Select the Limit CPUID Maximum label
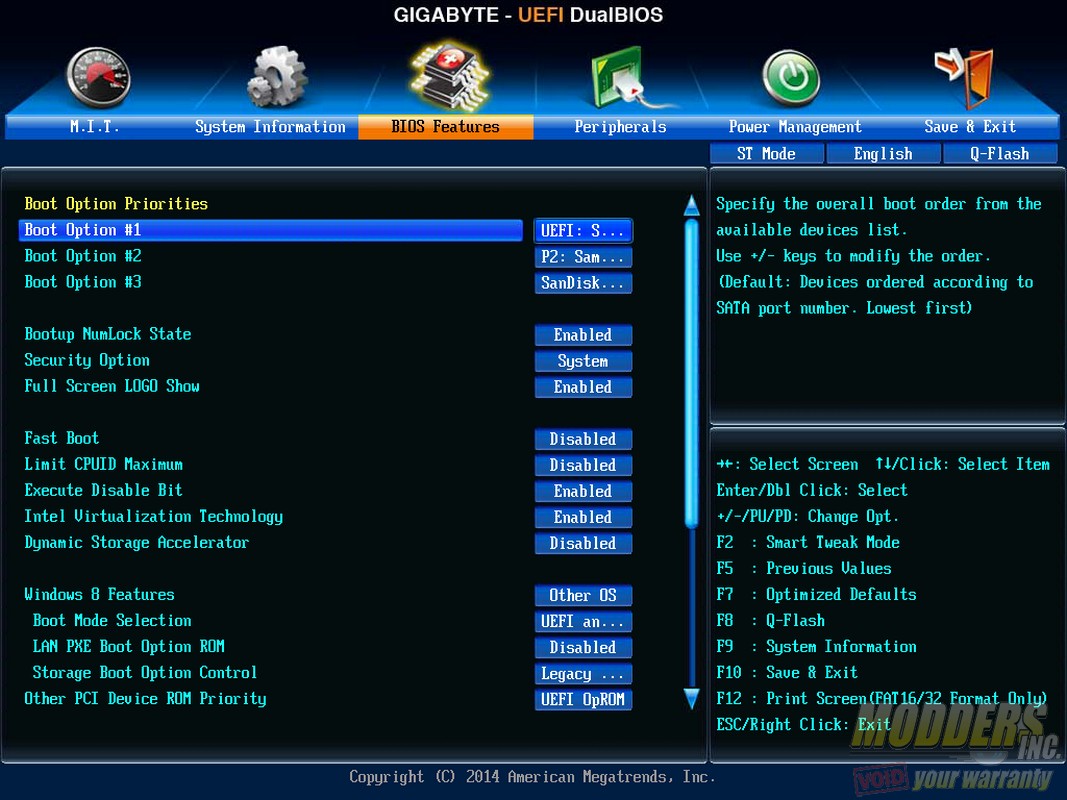Screen dimensions: 1067x800 pos(103,465)
